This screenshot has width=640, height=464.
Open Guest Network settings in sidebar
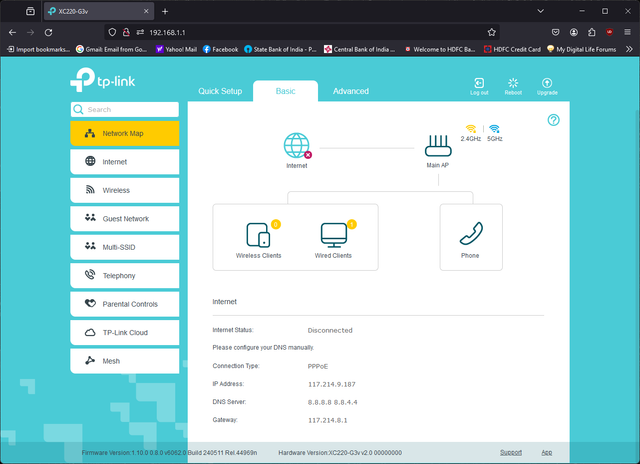pos(125,218)
